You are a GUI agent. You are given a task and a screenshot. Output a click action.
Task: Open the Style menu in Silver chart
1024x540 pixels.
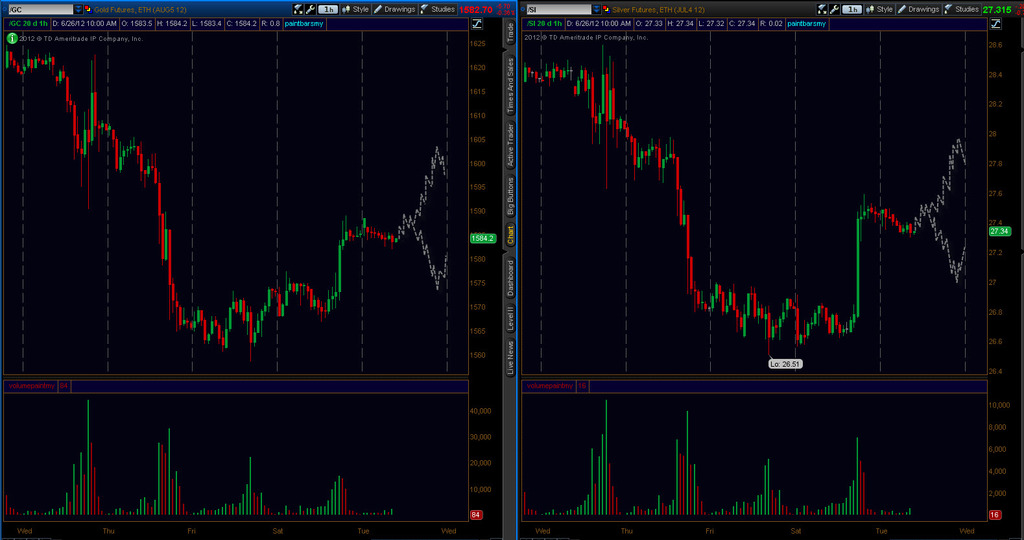point(879,9)
